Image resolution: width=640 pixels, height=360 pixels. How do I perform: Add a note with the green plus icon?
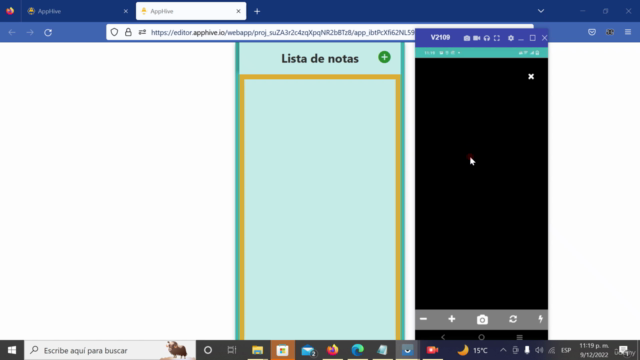point(384,57)
